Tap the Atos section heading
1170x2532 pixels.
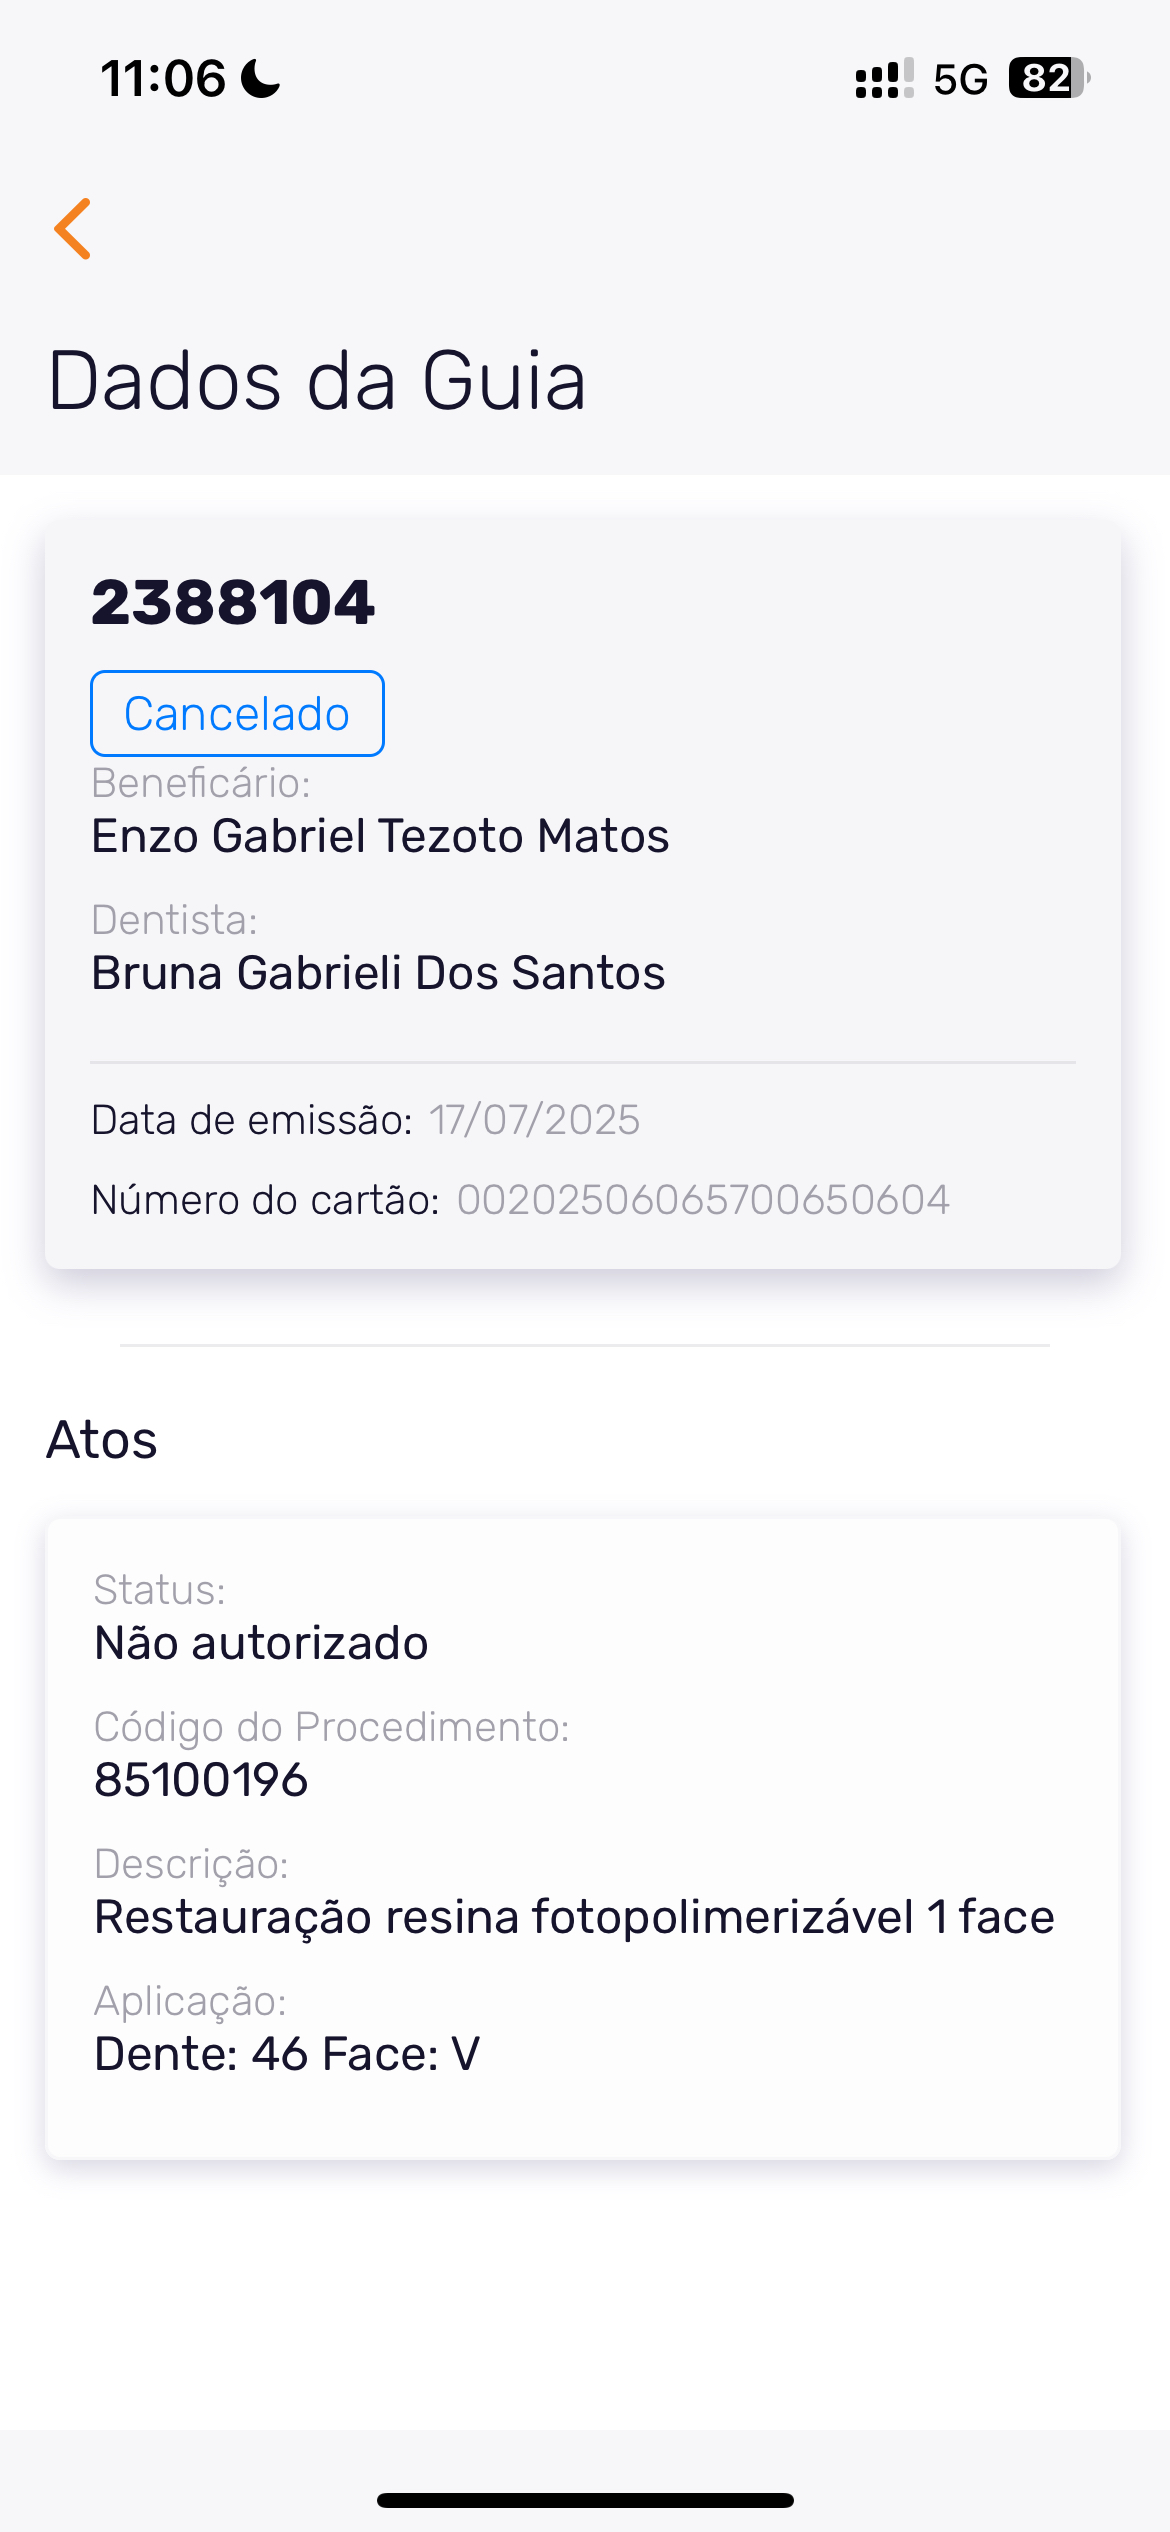[x=102, y=1440]
